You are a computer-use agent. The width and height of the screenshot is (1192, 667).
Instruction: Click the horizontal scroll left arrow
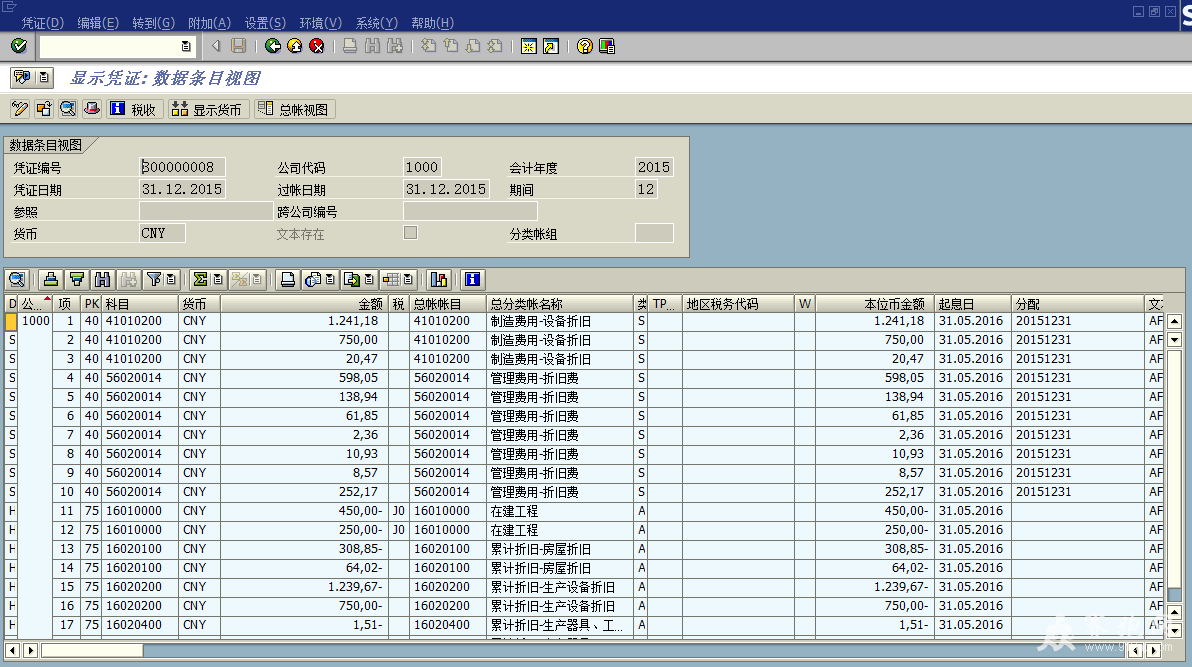pyautogui.click(x=12, y=650)
